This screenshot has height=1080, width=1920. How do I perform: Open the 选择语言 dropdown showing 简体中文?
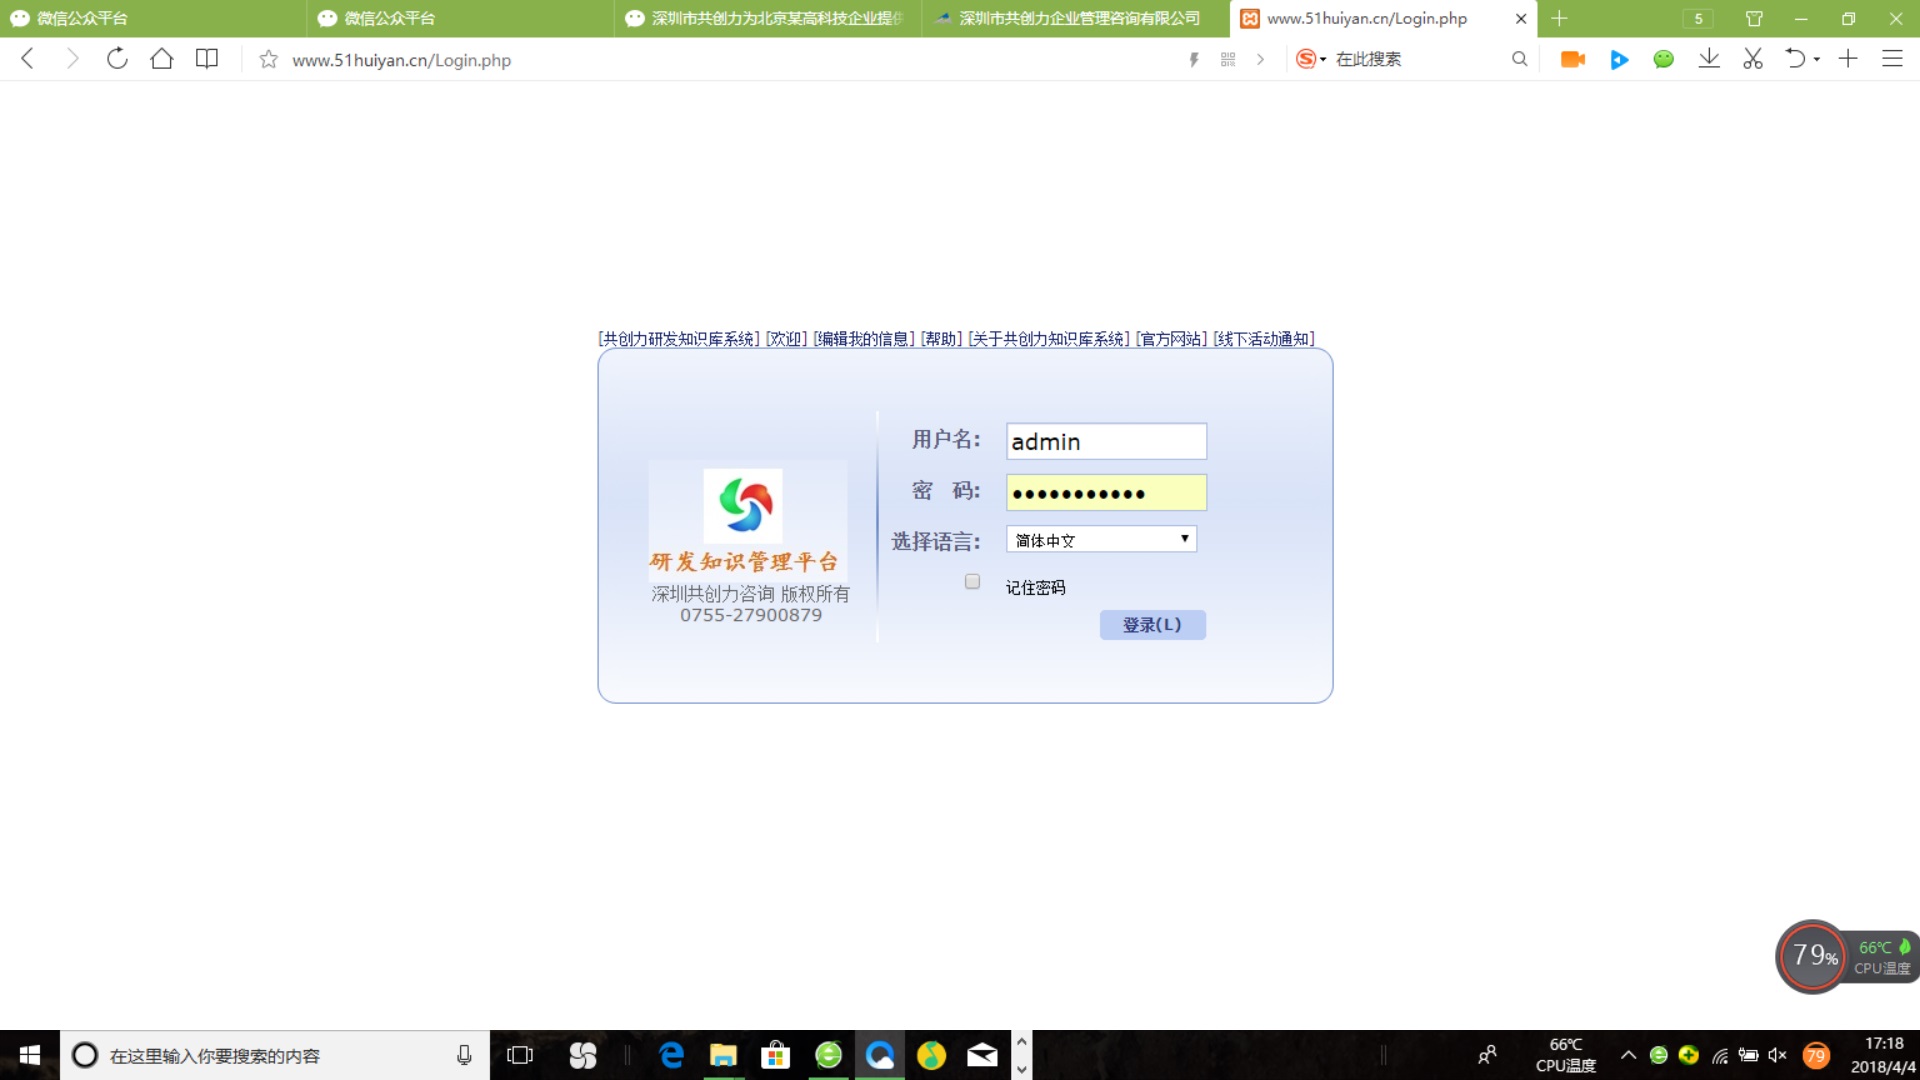pos(1101,540)
